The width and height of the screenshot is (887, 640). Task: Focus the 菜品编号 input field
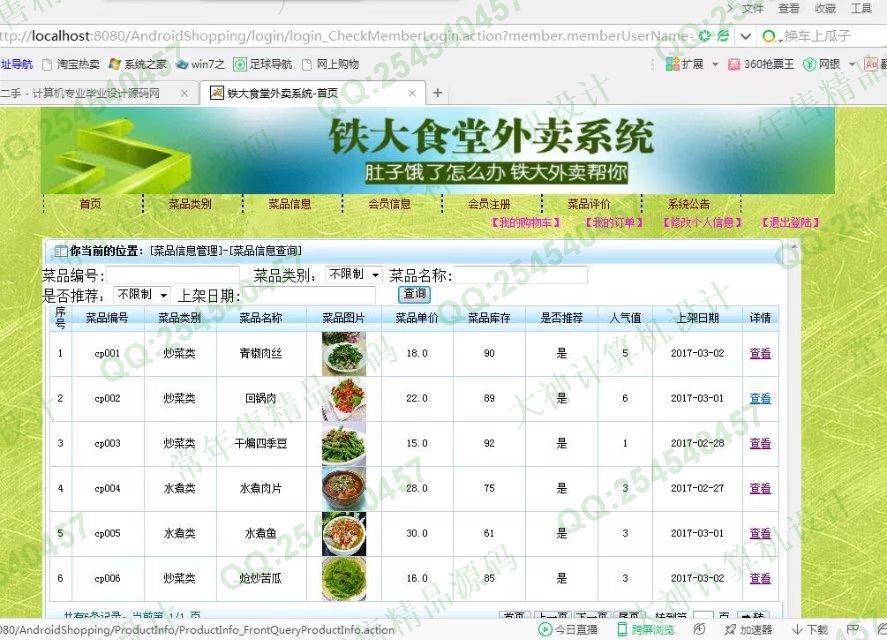point(173,276)
